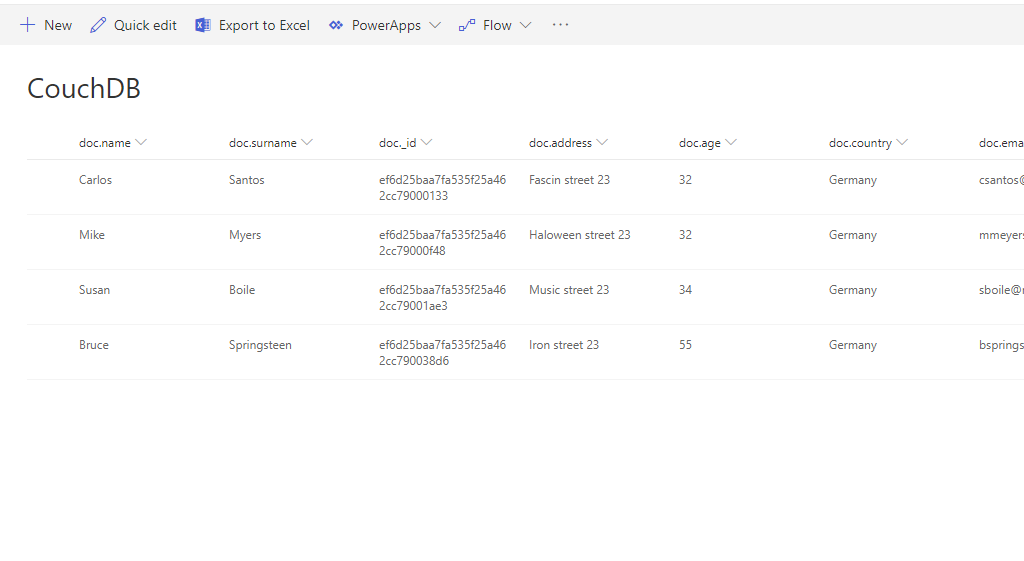Click the Export to Excel label
The image size is (1024, 561).
264,25
